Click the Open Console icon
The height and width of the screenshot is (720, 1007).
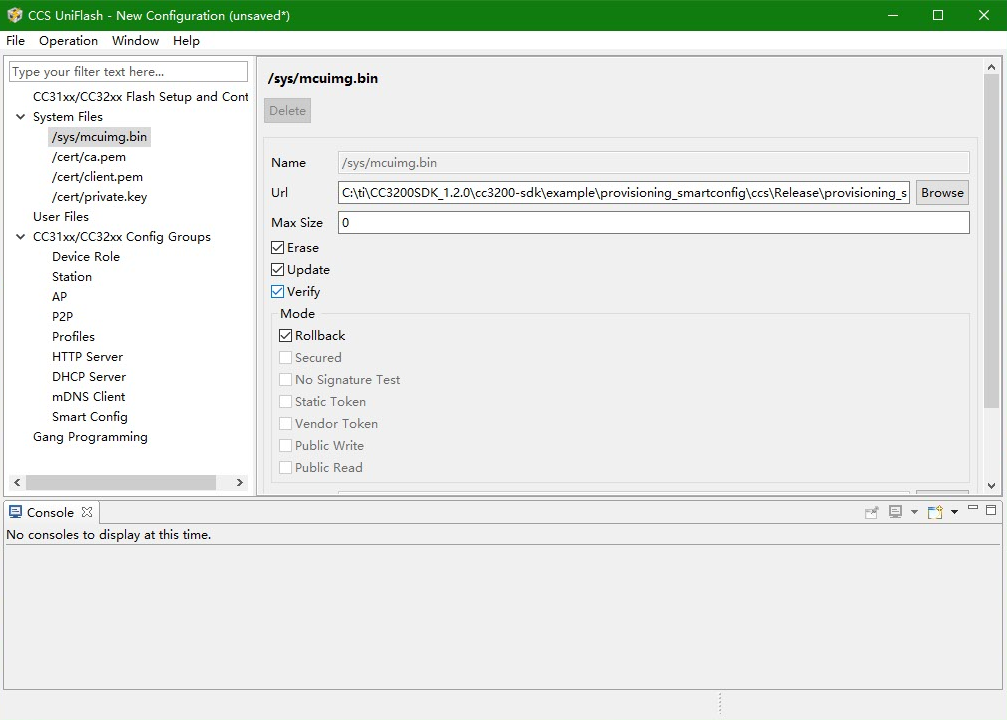click(935, 512)
